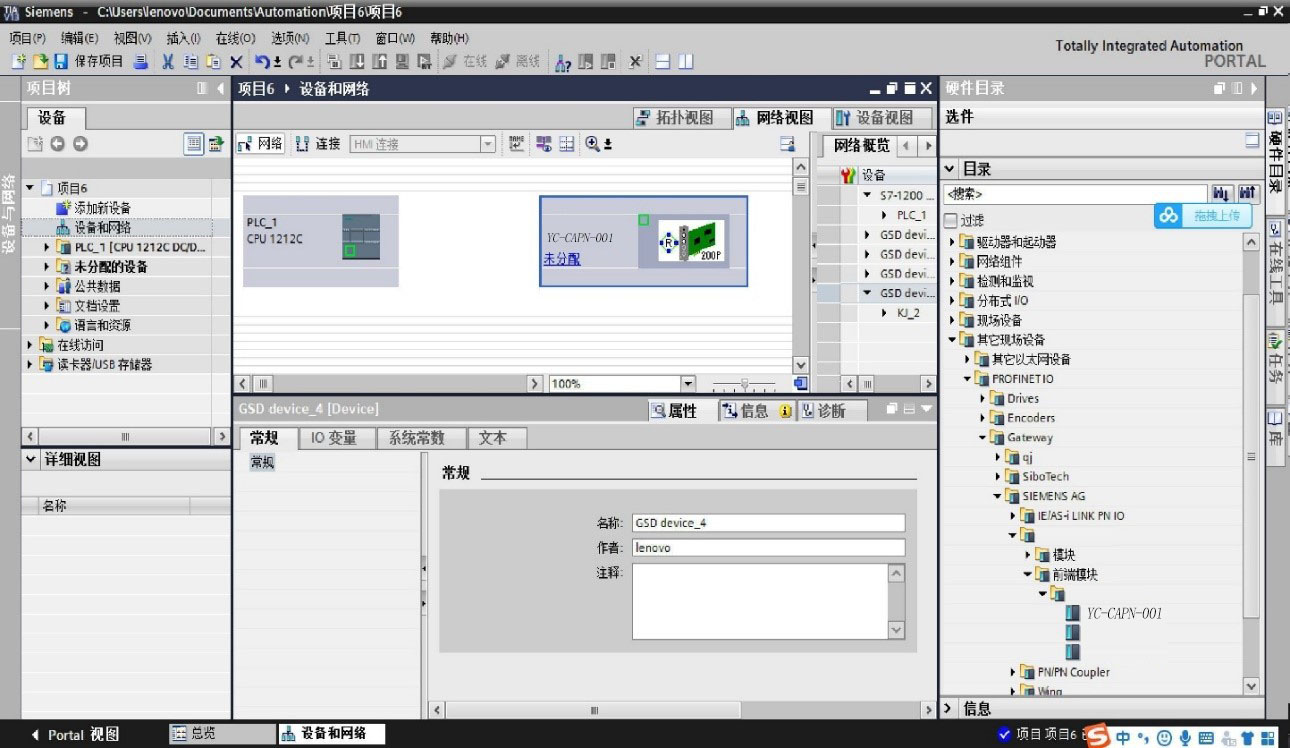Adjust the network view zoom slider

pyautogui.click(x=743, y=384)
